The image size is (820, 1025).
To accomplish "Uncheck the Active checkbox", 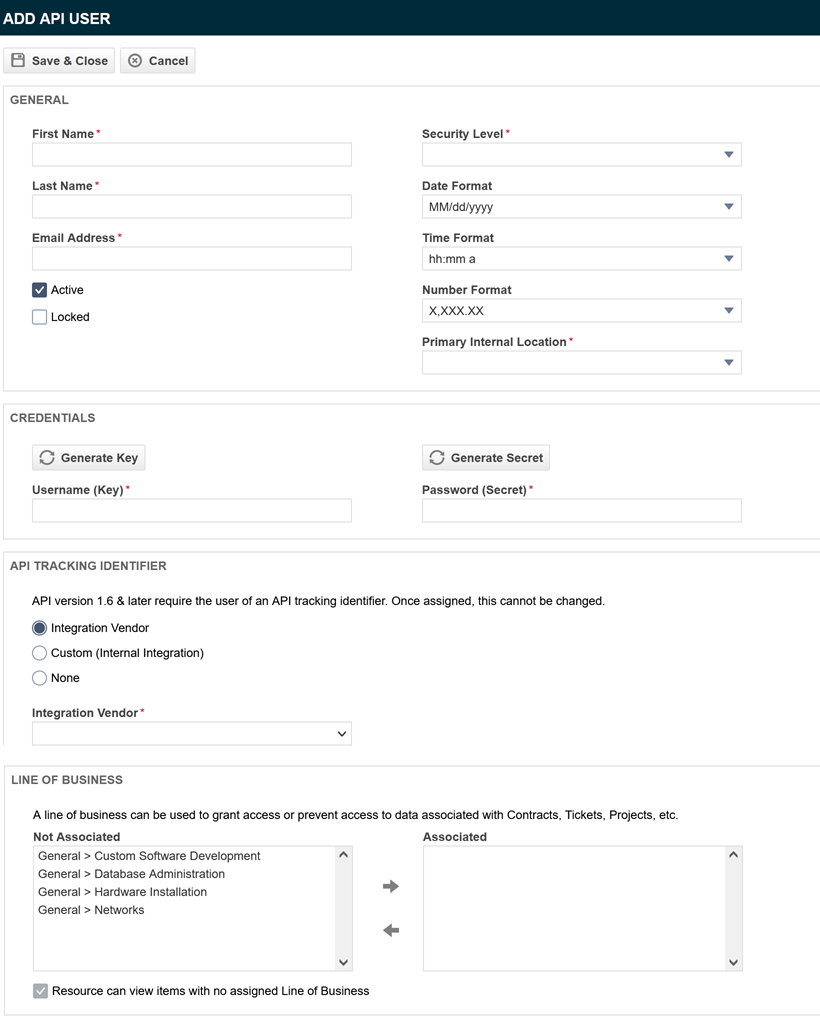I will (40, 290).
